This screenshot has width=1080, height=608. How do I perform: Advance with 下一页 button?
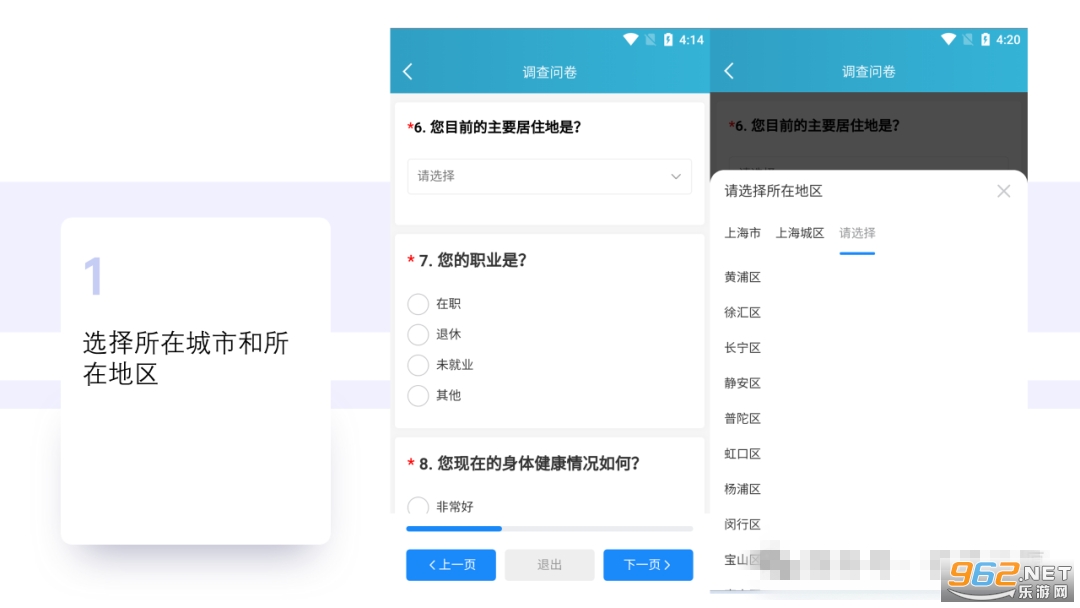tap(648, 565)
